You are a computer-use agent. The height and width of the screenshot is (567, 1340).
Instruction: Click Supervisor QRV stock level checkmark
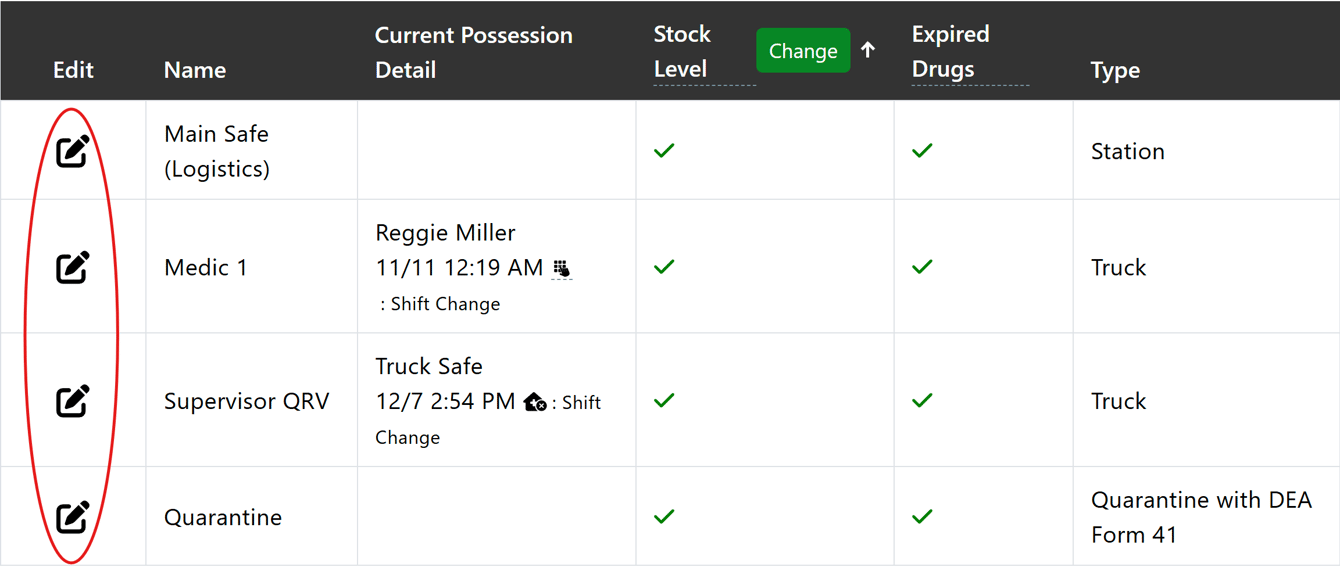click(x=664, y=401)
